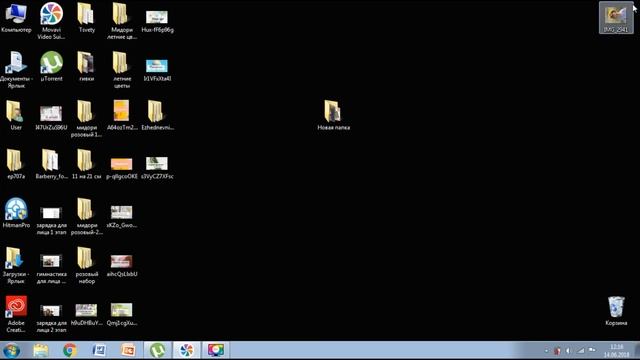The height and width of the screenshot is (360, 640).
Task: Select the User folder icon
Action: point(16,115)
